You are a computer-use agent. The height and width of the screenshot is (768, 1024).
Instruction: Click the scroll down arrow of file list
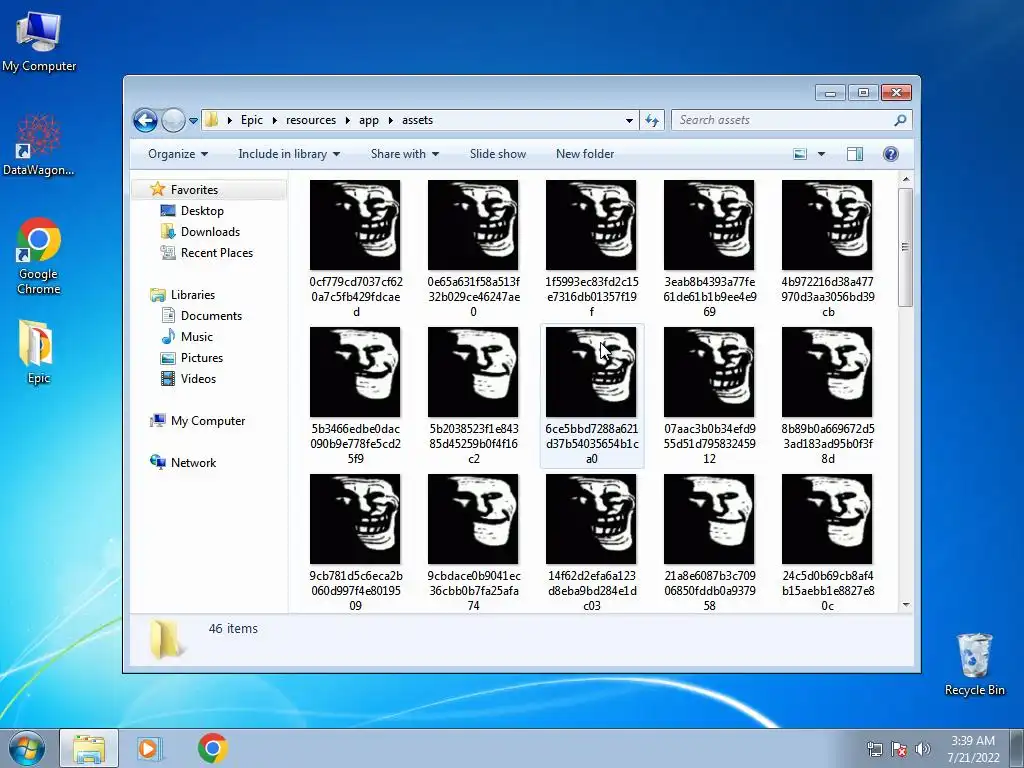(x=905, y=605)
